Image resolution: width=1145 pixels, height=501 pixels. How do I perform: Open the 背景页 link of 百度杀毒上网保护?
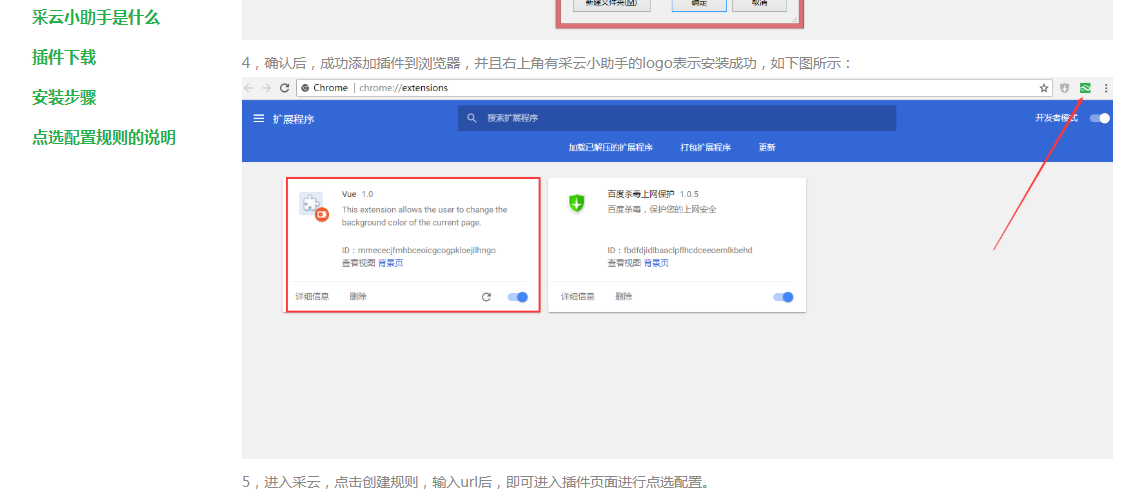click(656, 263)
